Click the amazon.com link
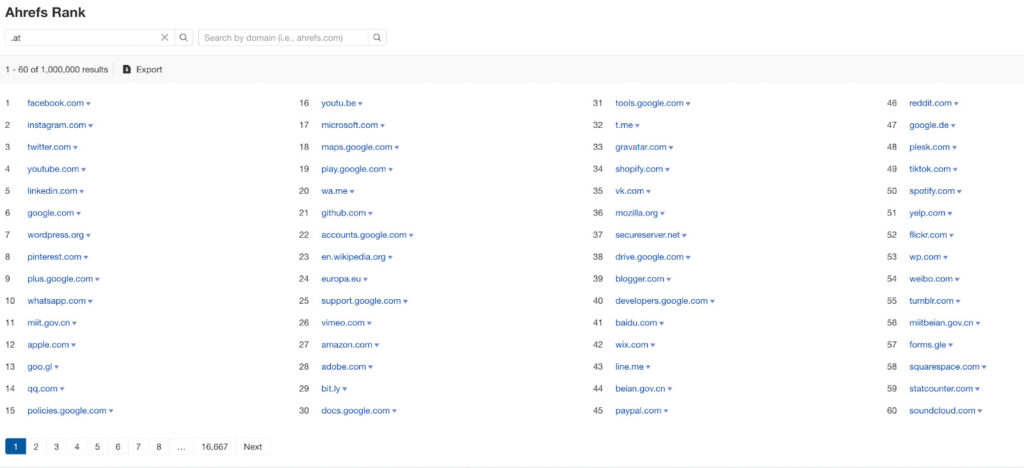Screen dimensions: 1024x468 coord(347,345)
